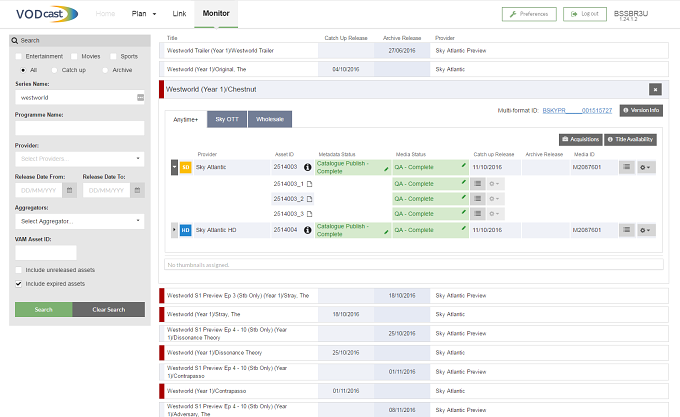
Task: Select the Catch up radio button
Action: (54, 70)
